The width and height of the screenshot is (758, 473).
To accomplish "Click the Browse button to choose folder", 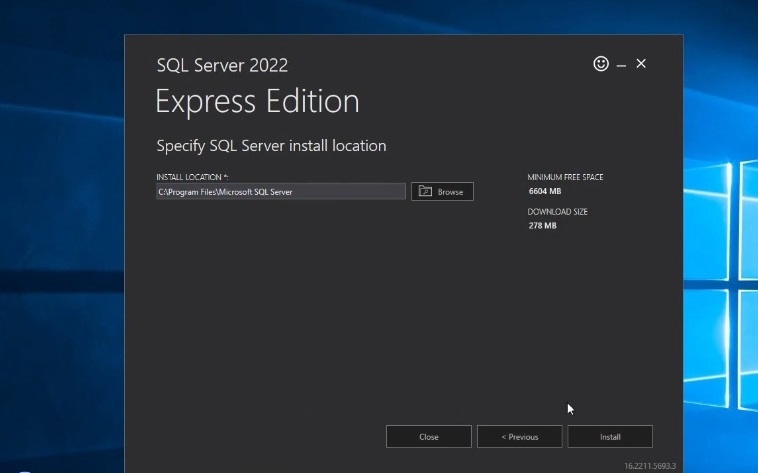I will pyautogui.click(x=442, y=192).
